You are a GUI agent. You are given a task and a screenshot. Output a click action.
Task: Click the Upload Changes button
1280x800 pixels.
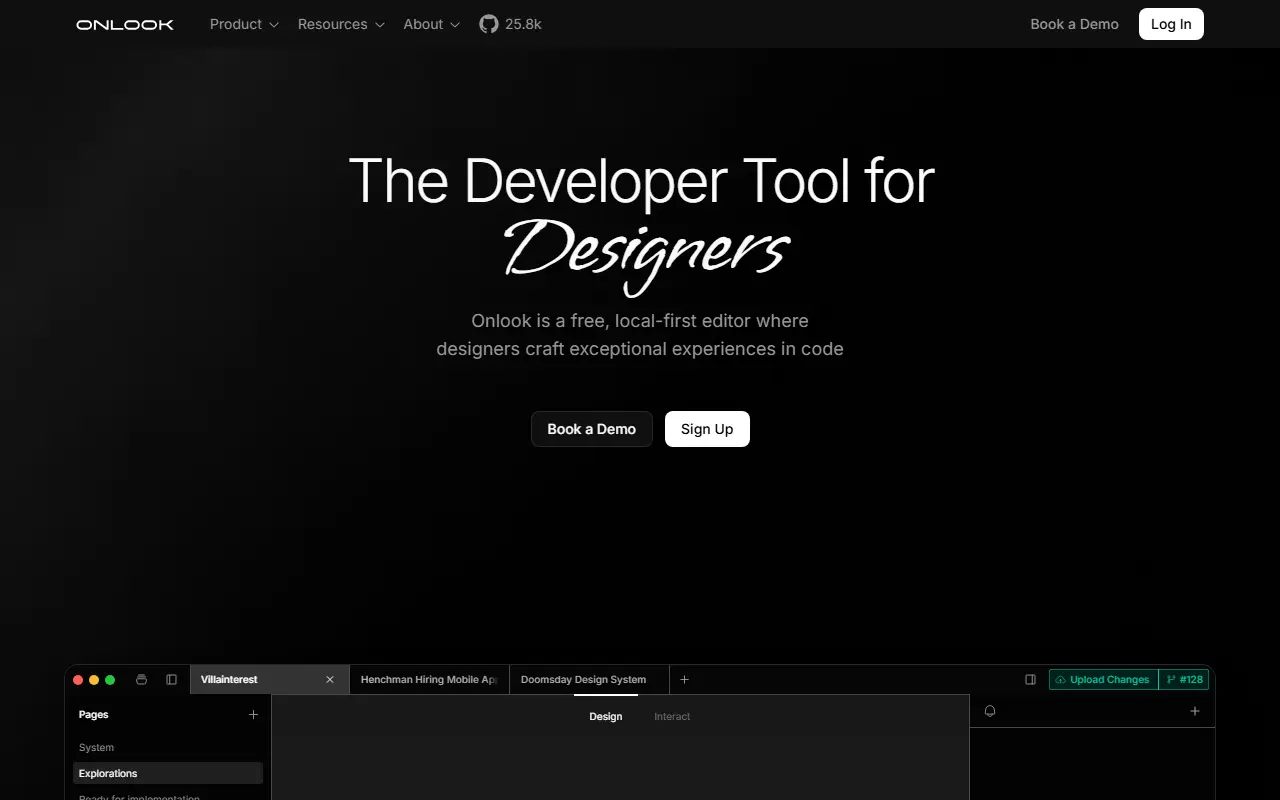1103,680
